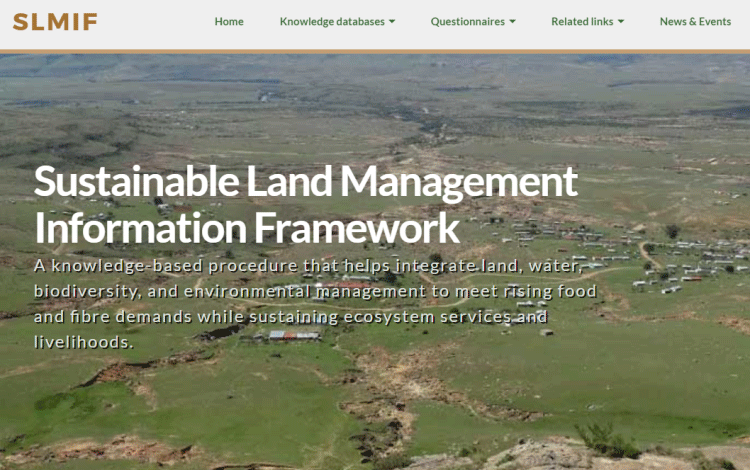The image size is (750, 470).
Task: Expand the Knowledge databases dropdown arrow
Action: [x=392, y=22]
